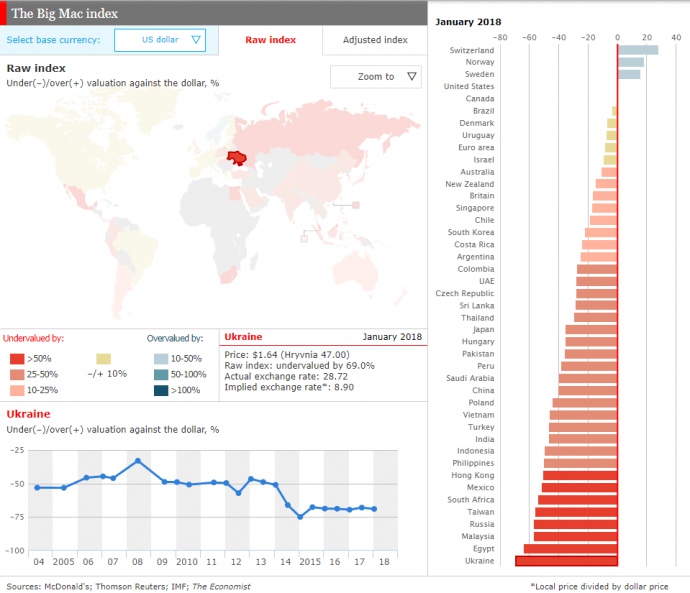The image size is (690, 593).
Task: Click the Egypt bar in the chart
Action: [x=570, y=549]
